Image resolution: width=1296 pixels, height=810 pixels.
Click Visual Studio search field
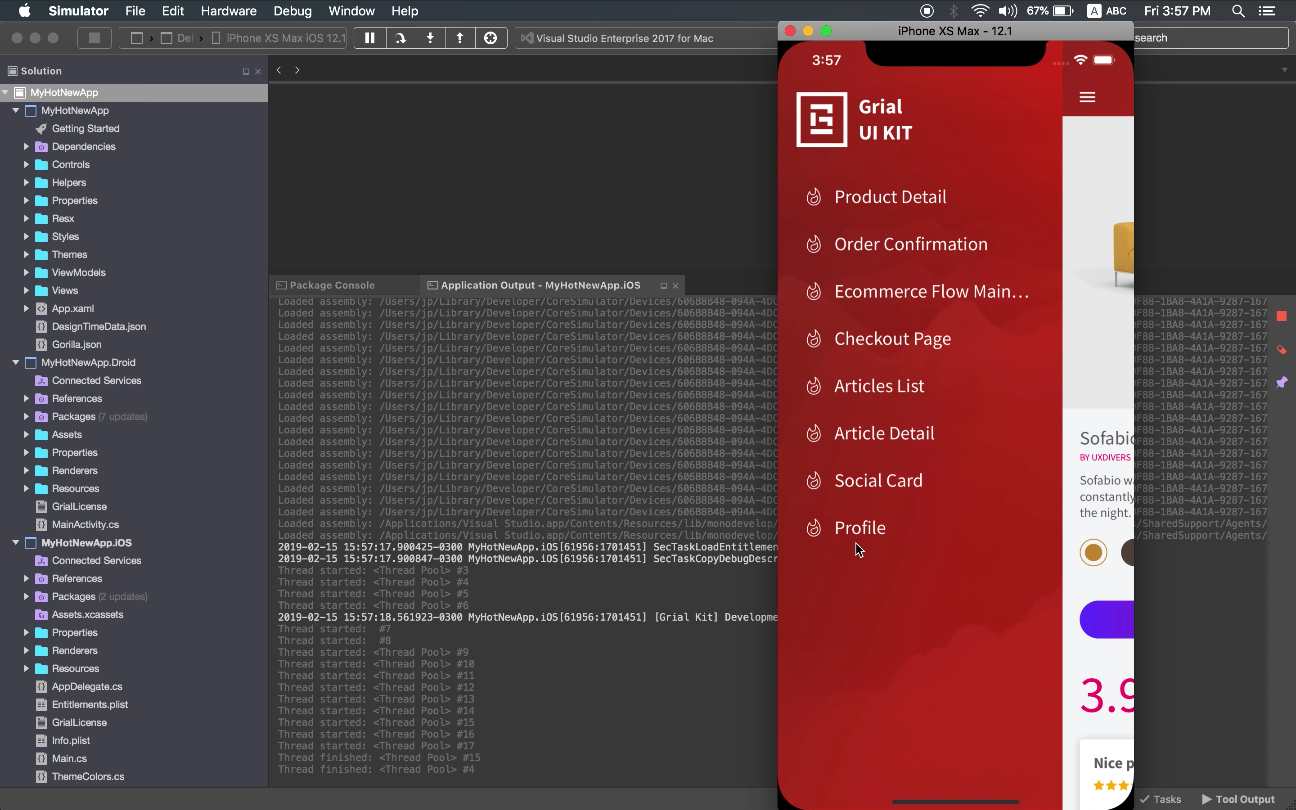point(1211,38)
